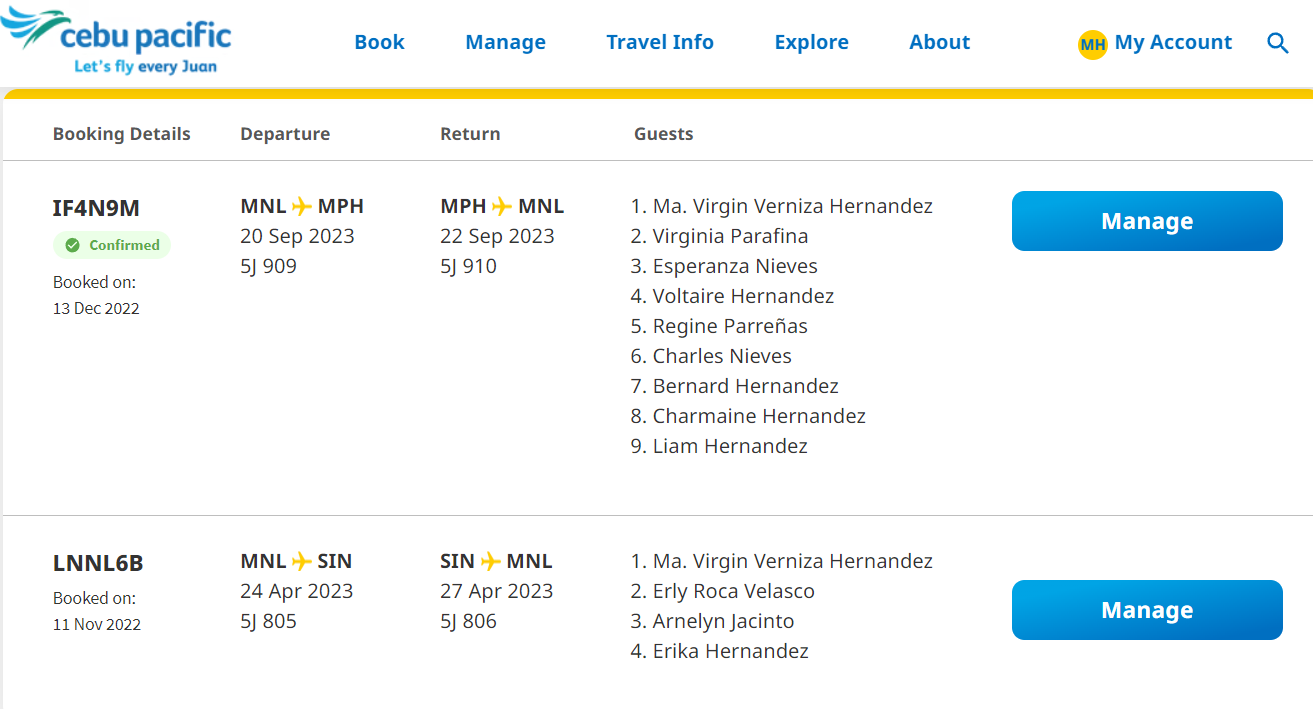Viewport: 1313px width, 709px height.
Task: Click plane icon between MNL and MPH departure
Action: 302,207
